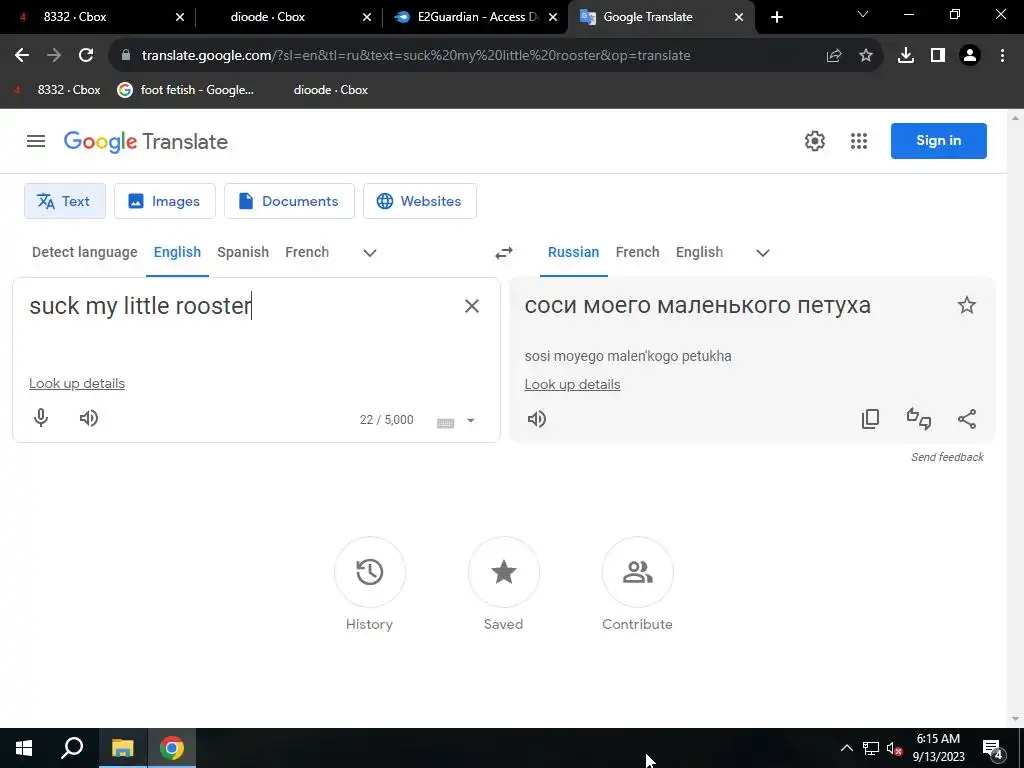Click the Google Translate logo
1024x768 pixels.
pyautogui.click(x=146, y=141)
